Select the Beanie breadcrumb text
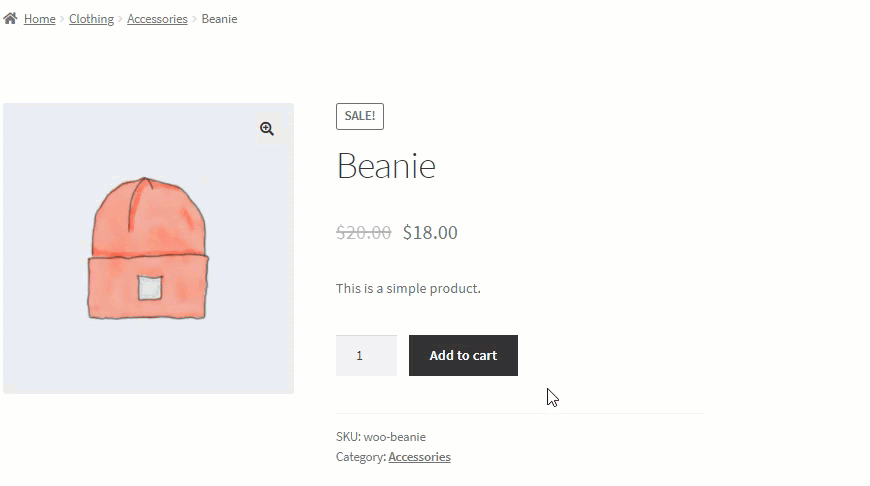This screenshot has height=486, width=870. [x=219, y=19]
